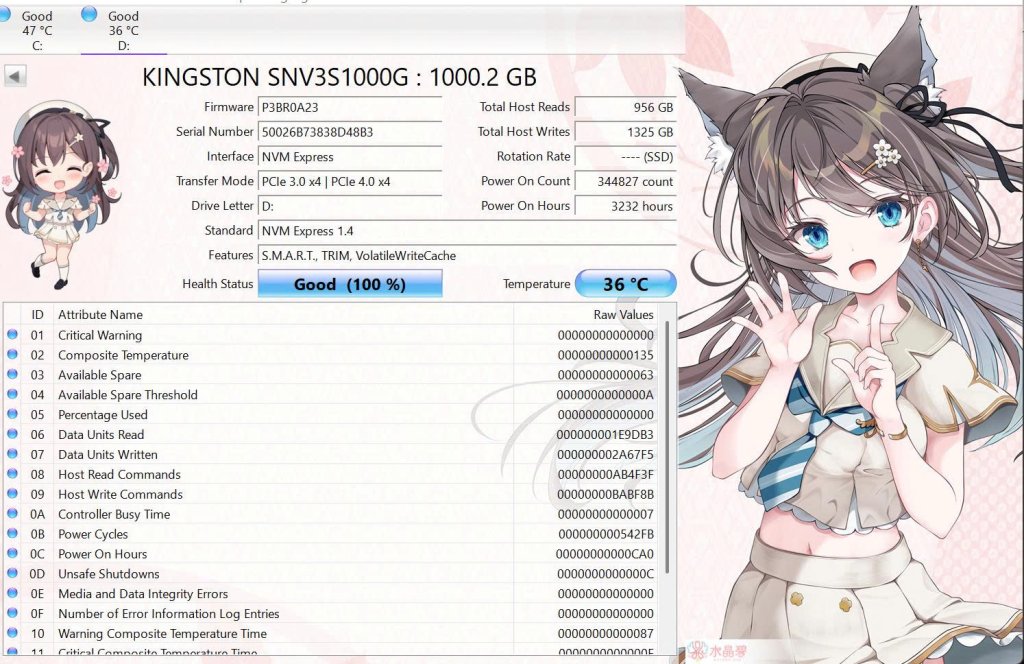
Task: Select the Host Read Commands attribute name
Action: [120, 475]
